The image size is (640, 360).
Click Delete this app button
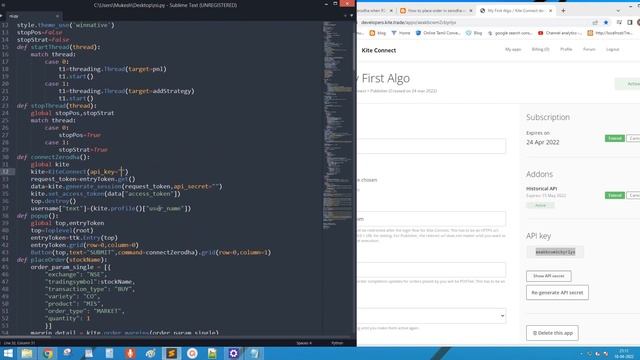point(552,333)
